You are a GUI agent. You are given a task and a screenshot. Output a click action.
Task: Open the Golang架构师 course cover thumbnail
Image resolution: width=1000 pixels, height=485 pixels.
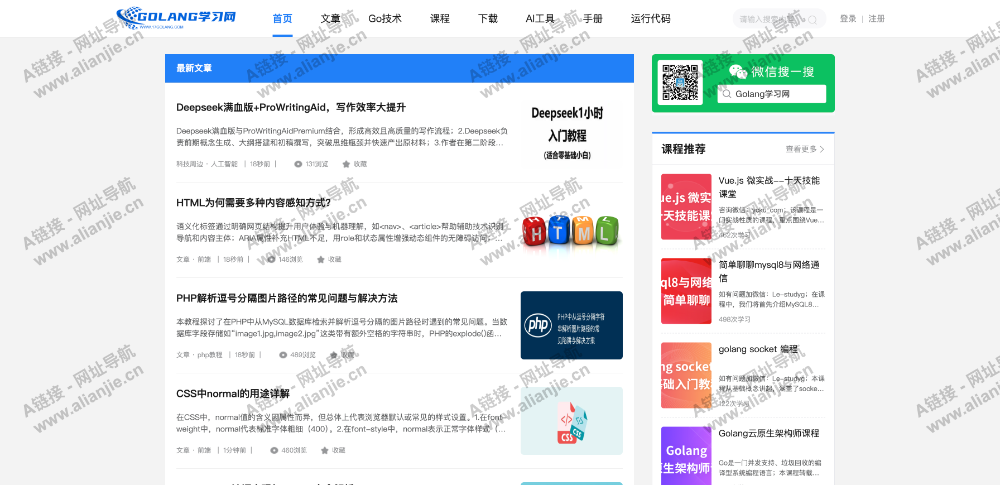pos(686,456)
